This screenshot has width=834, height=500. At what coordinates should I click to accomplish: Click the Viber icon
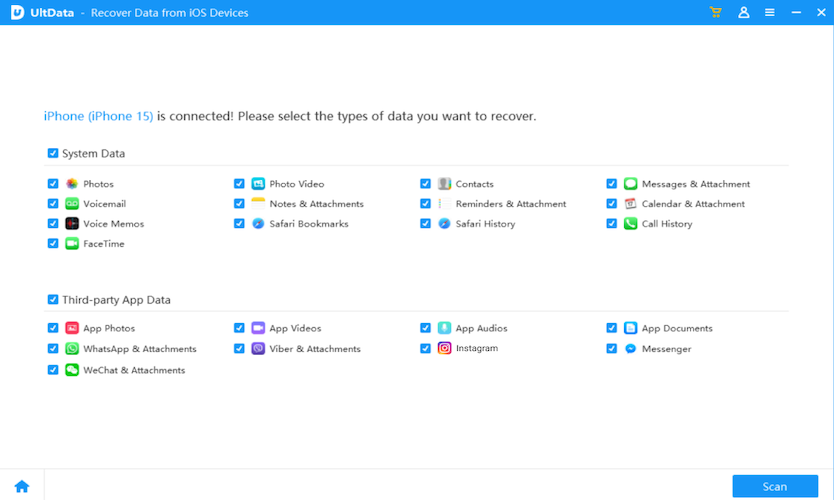click(x=258, y=349)
